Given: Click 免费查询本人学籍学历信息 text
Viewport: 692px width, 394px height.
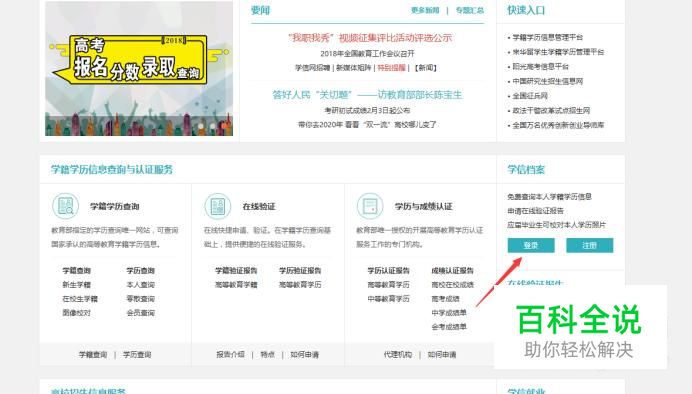Looking at the screenshot, I should [x=549, y=196].
